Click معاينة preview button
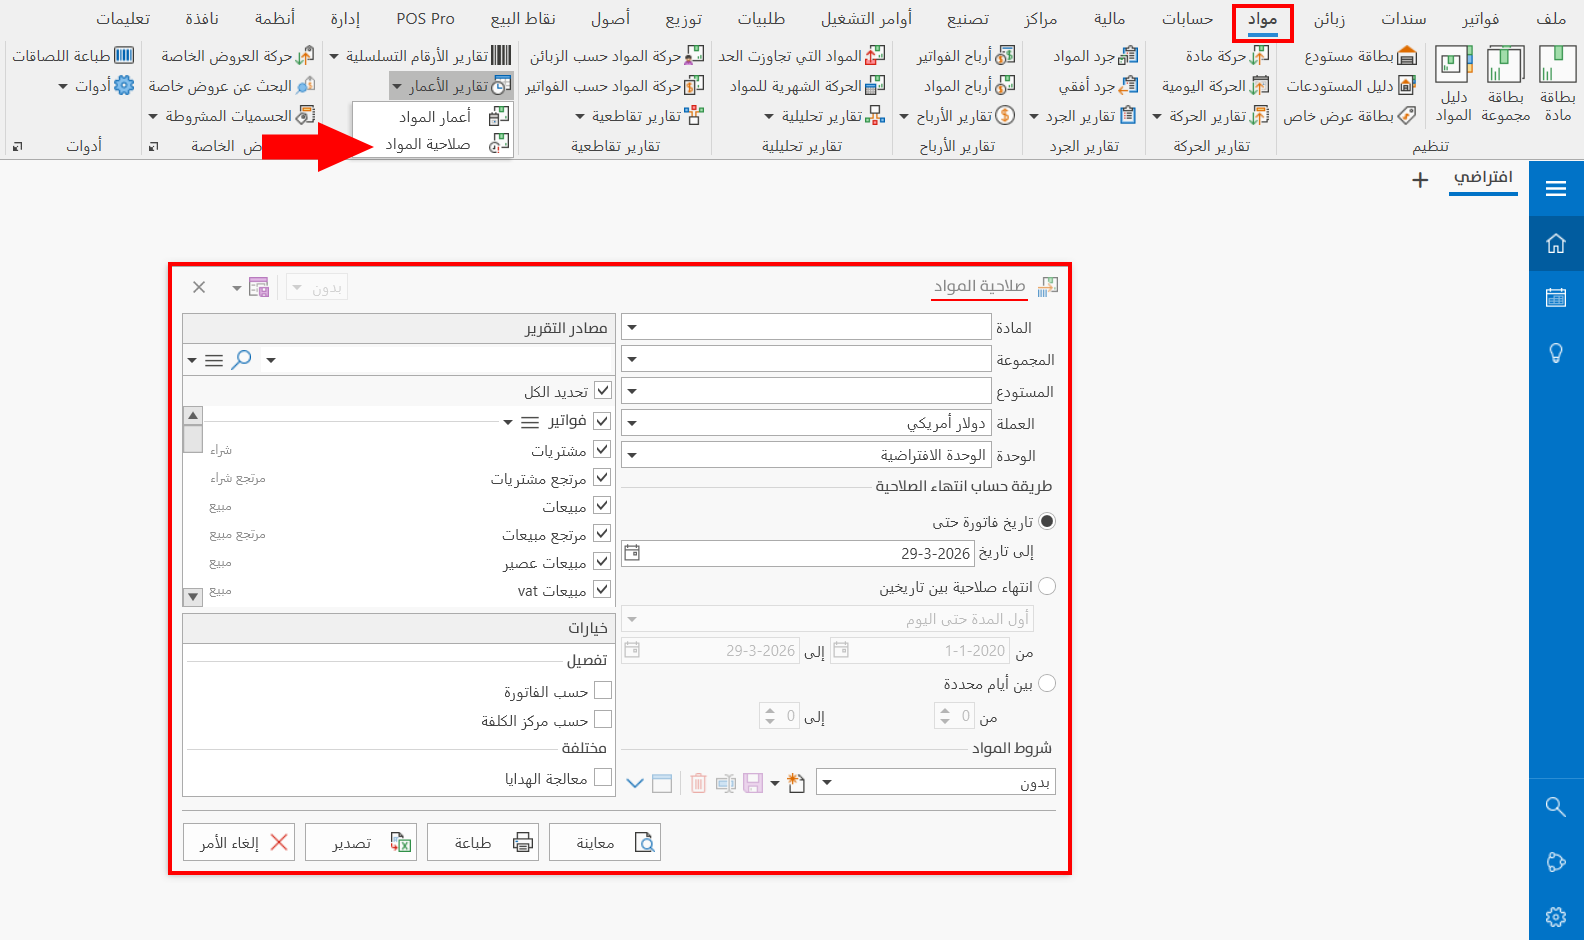 tap(605, 842)
